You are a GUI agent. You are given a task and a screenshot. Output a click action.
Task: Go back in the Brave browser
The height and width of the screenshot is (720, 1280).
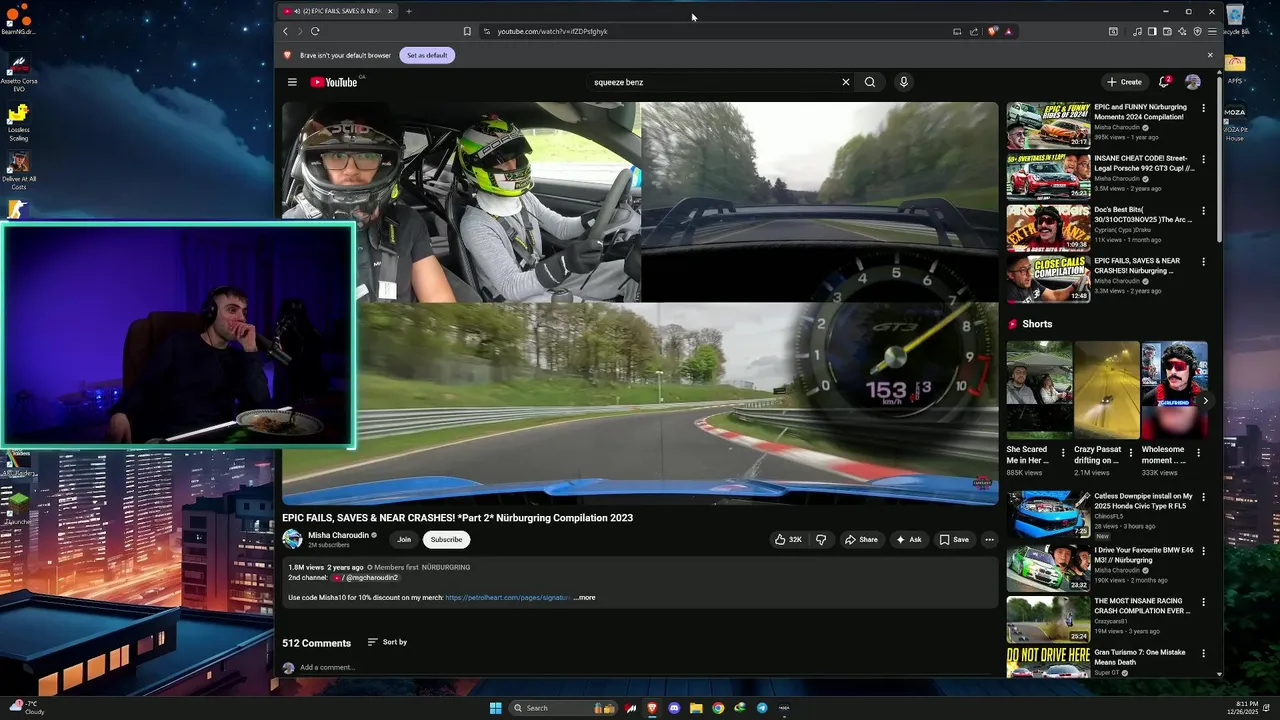click(285, 31)
